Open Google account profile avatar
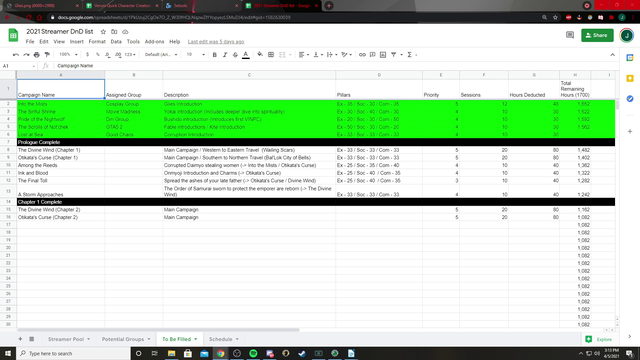The width and height of the screenshot is (640, 360). pos(627,36)
